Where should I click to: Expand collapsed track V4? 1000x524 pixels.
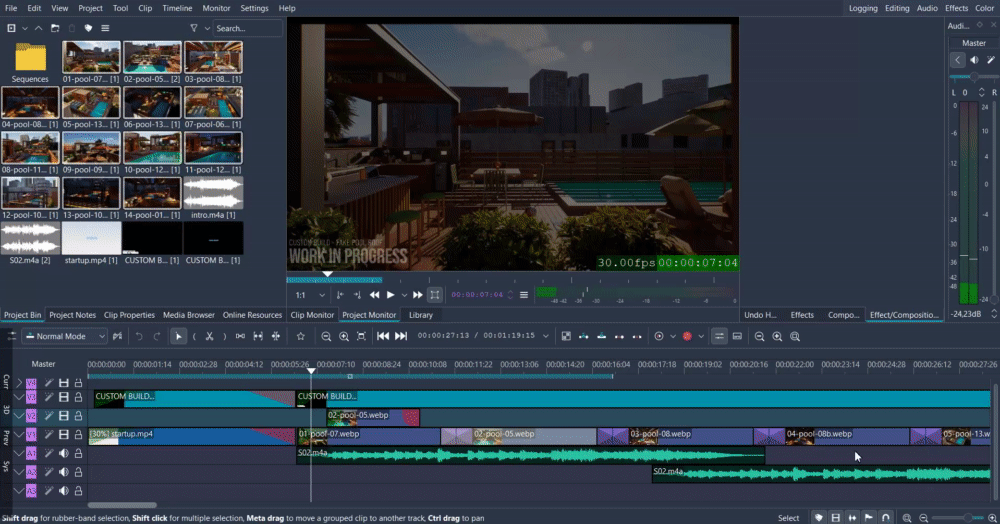coord(18,383)
